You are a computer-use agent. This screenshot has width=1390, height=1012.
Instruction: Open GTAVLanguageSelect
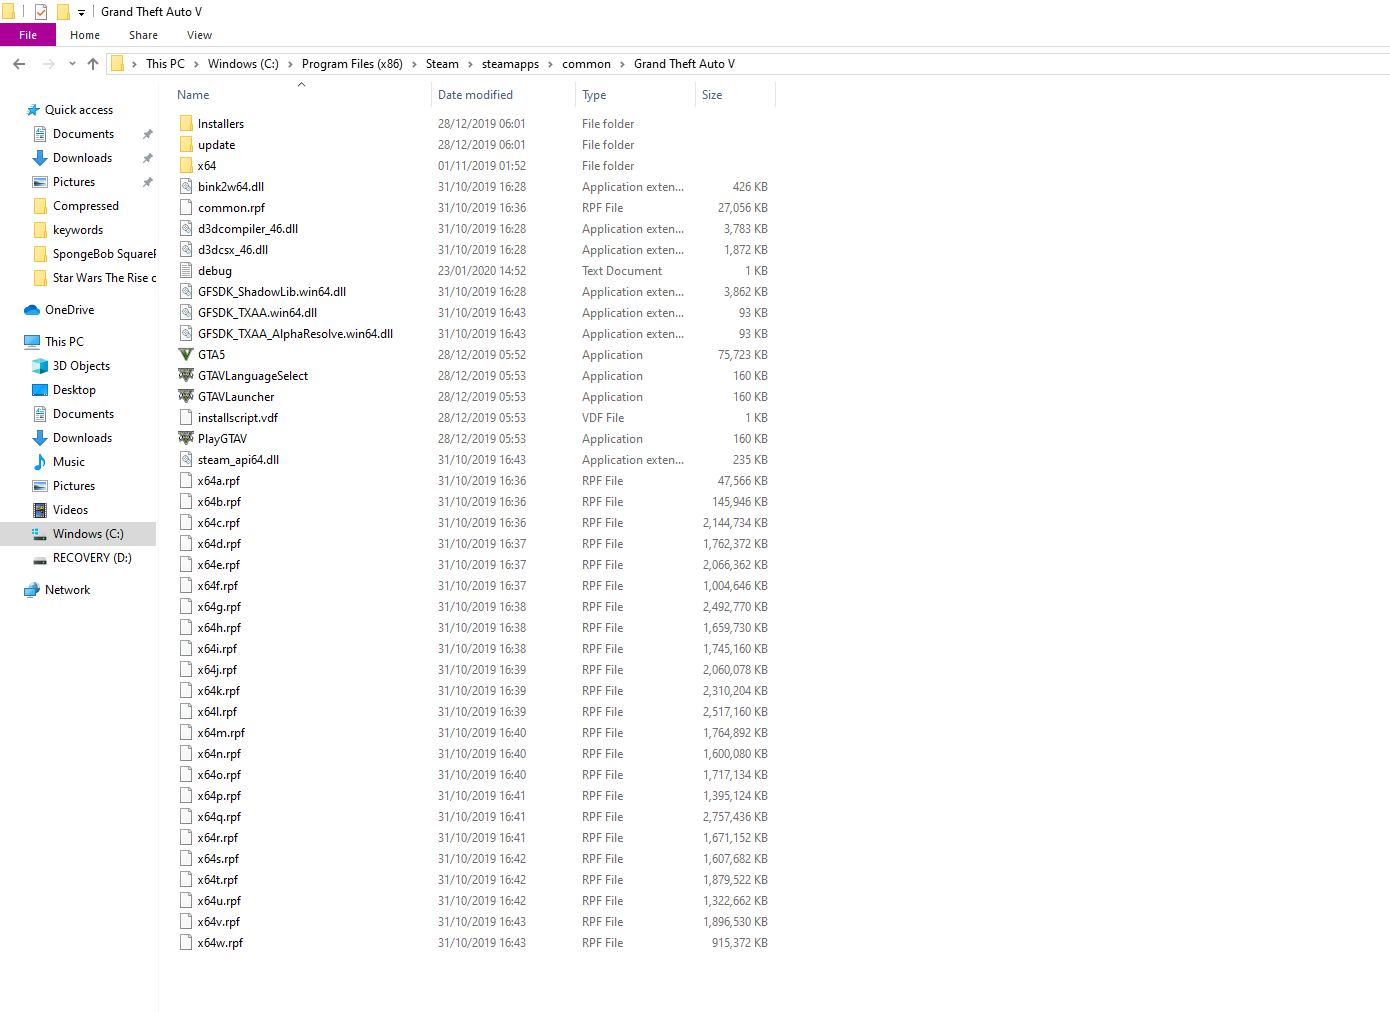click(x=252, y=375)
